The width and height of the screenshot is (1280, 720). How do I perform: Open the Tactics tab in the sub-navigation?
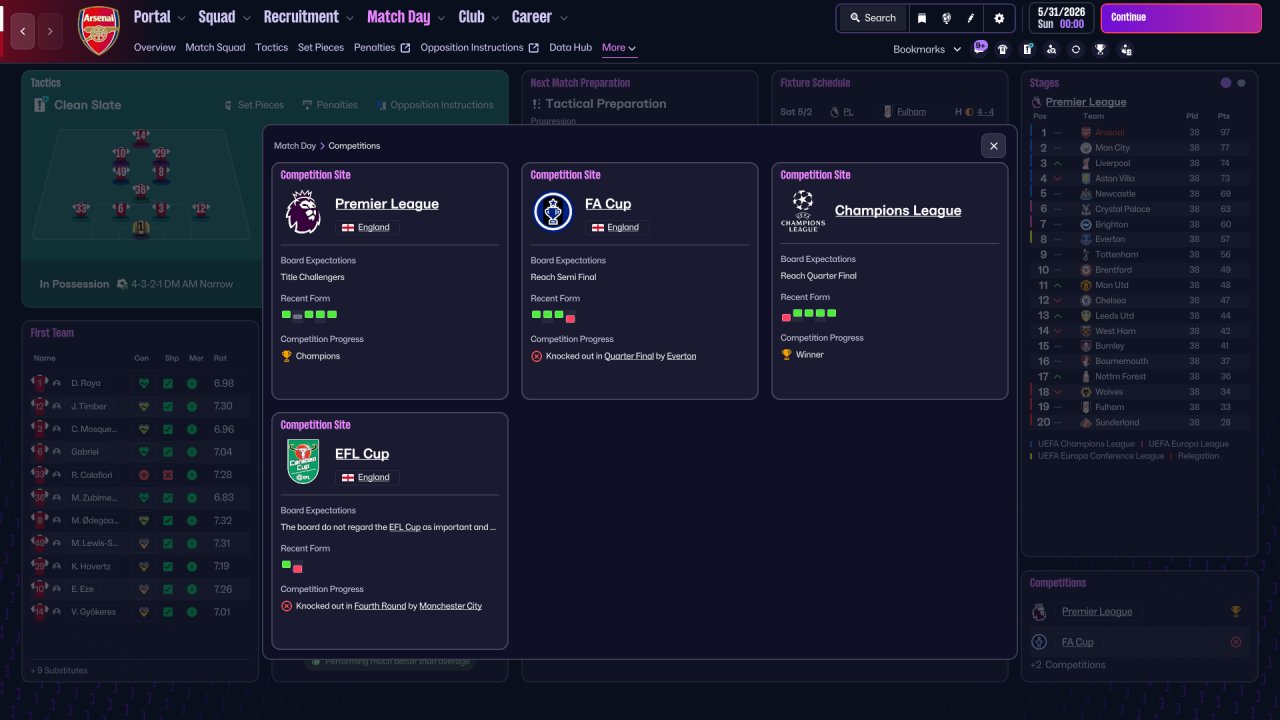click(x=271, y=48)
